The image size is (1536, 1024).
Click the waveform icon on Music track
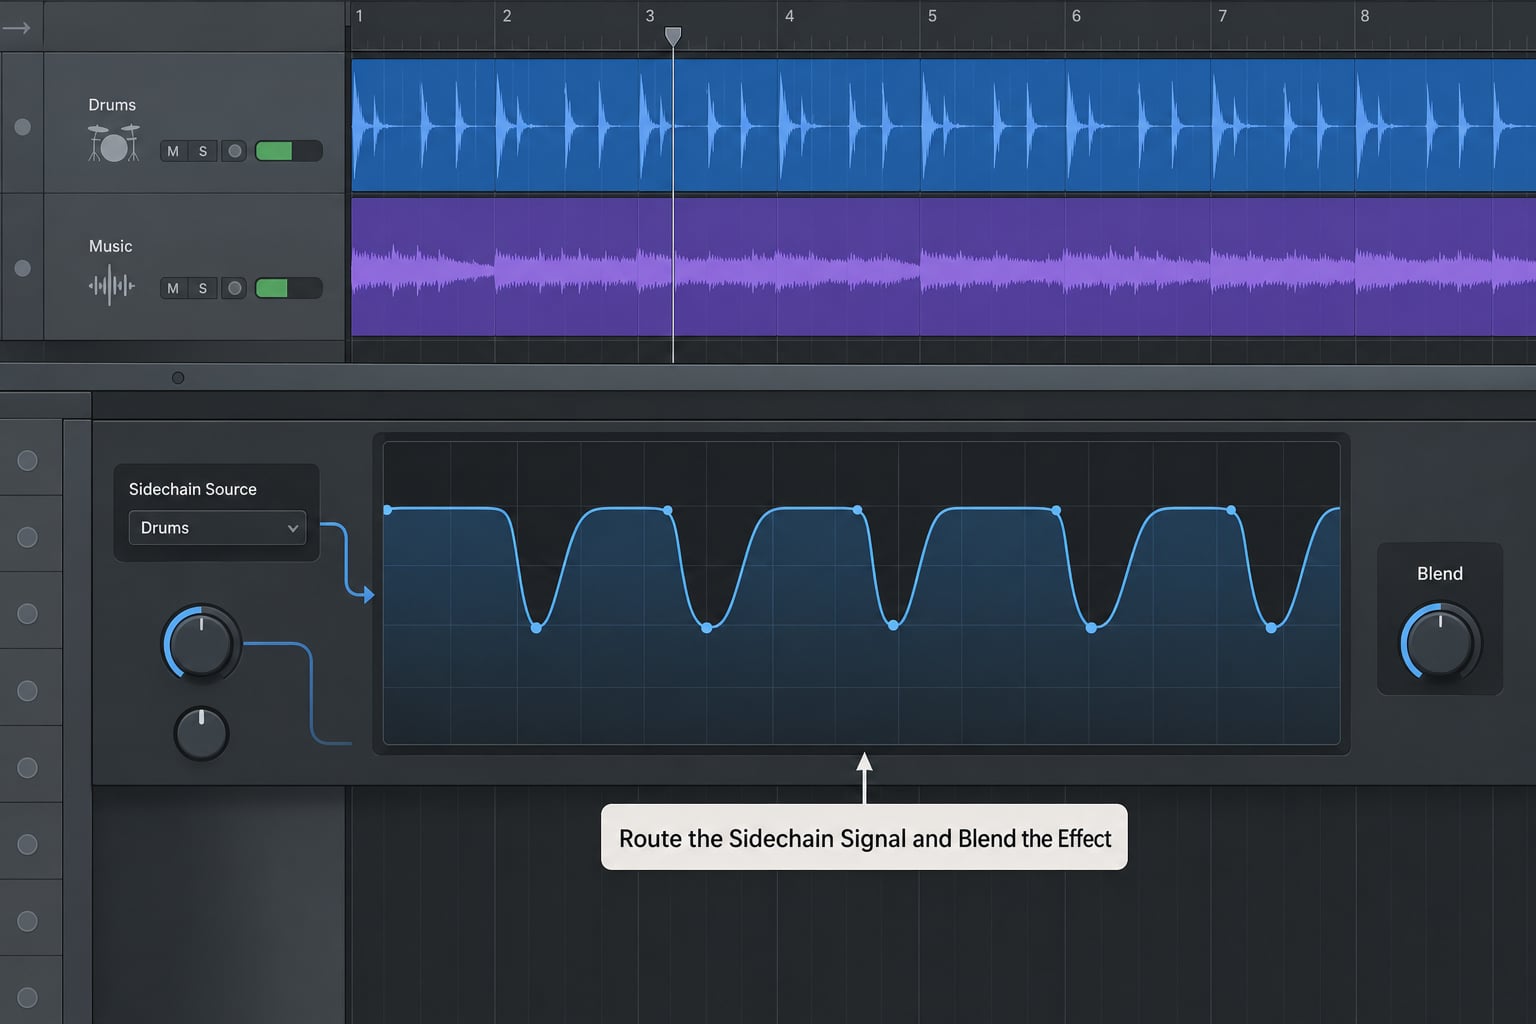pos(111,286)
